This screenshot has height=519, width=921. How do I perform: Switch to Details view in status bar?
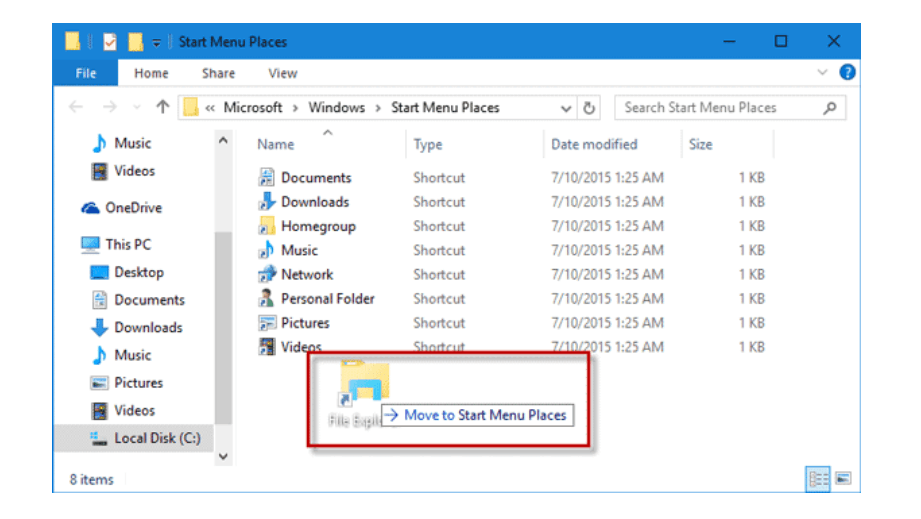(x=818, y=479)
